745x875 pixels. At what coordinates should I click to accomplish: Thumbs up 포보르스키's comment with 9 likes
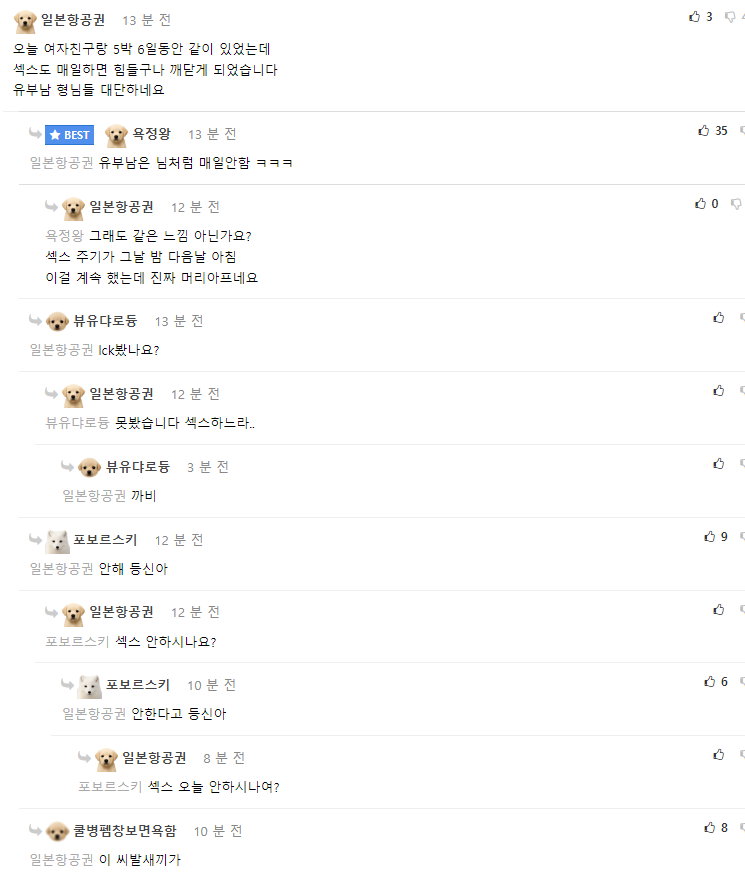pyautogui.click(x=709, y=538)
